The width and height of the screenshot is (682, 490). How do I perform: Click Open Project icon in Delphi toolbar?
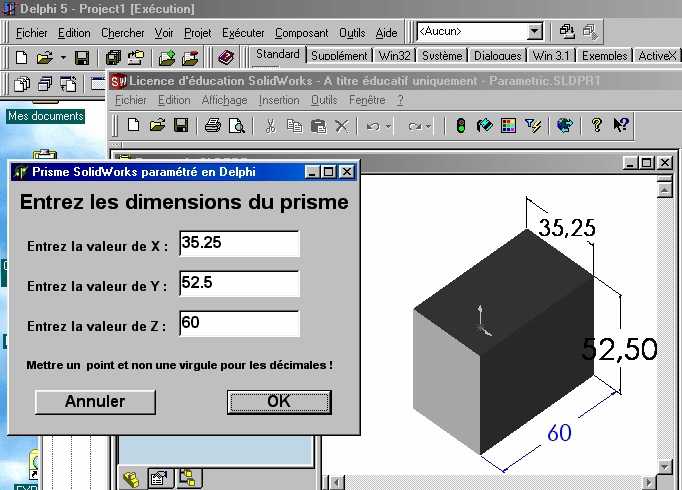(136, 57)
